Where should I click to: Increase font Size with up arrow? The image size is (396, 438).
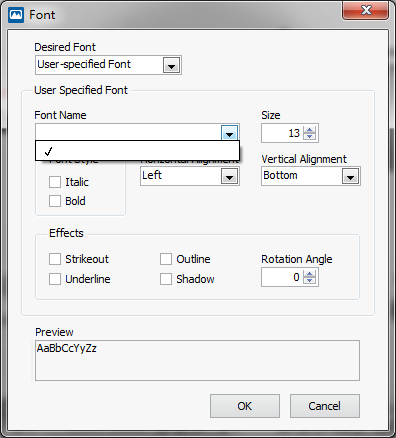click(x=310, y=130)
